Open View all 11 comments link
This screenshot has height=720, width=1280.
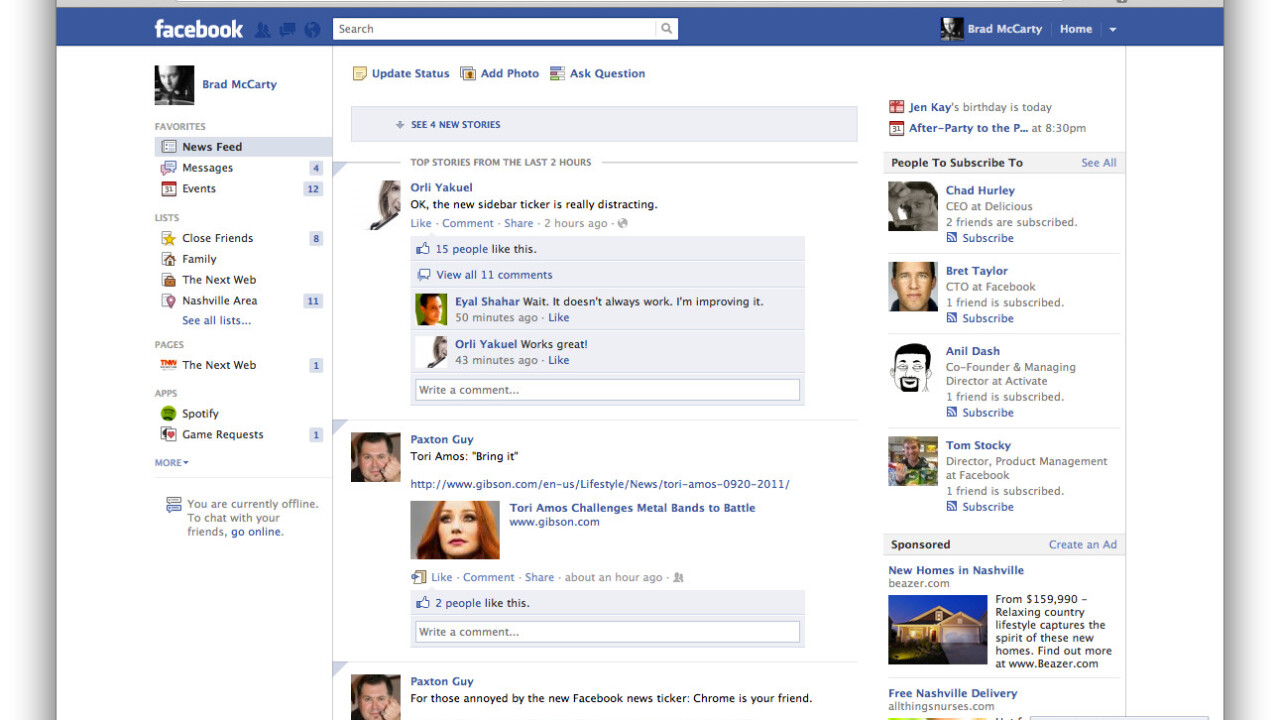tap(494, 275)
